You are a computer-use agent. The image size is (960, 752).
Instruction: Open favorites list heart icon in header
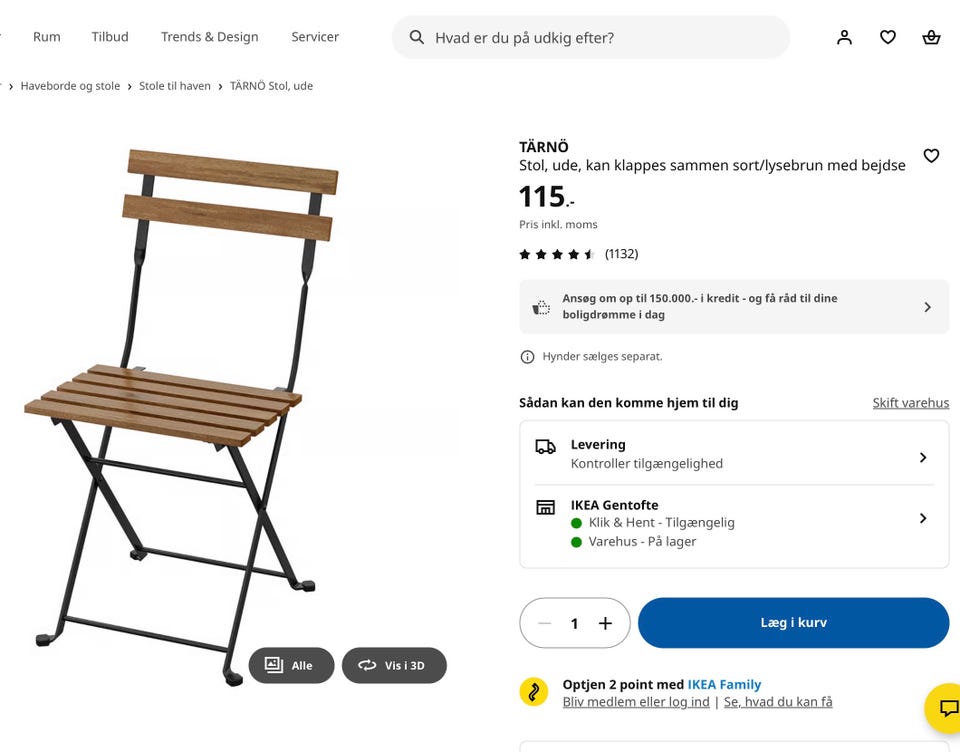888,37
